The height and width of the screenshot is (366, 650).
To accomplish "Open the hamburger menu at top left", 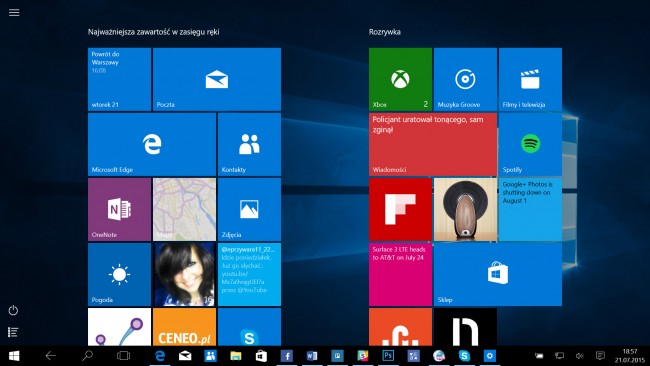I will (x=14, y=12).
